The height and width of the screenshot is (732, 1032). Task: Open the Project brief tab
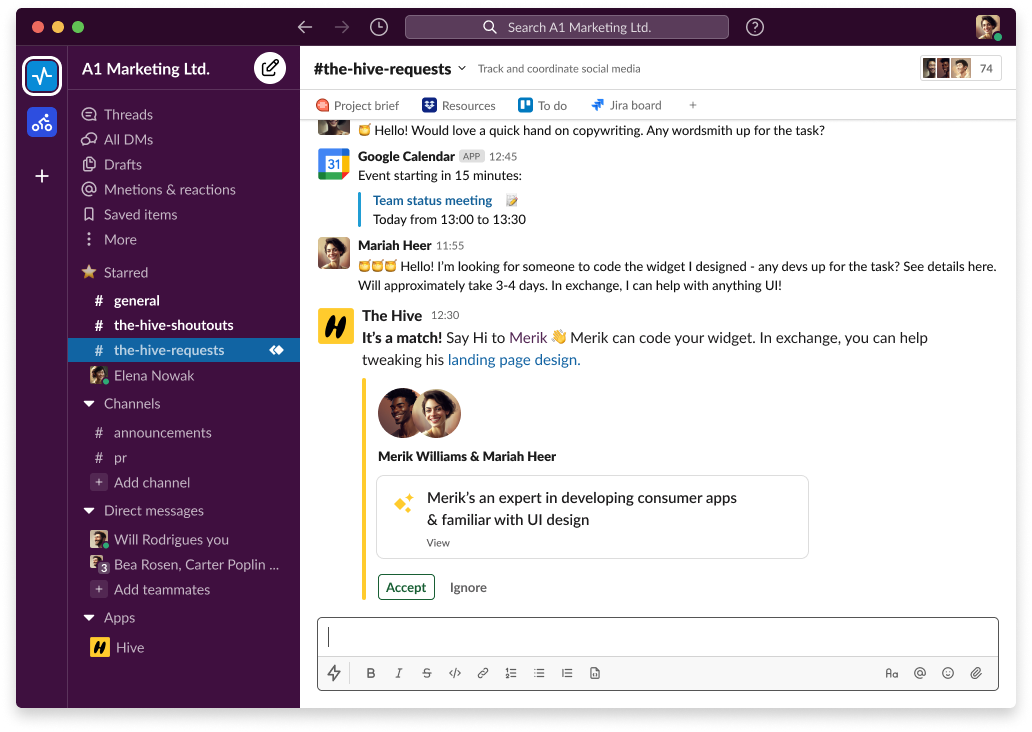pyautogui.click(x=357, y=105)
